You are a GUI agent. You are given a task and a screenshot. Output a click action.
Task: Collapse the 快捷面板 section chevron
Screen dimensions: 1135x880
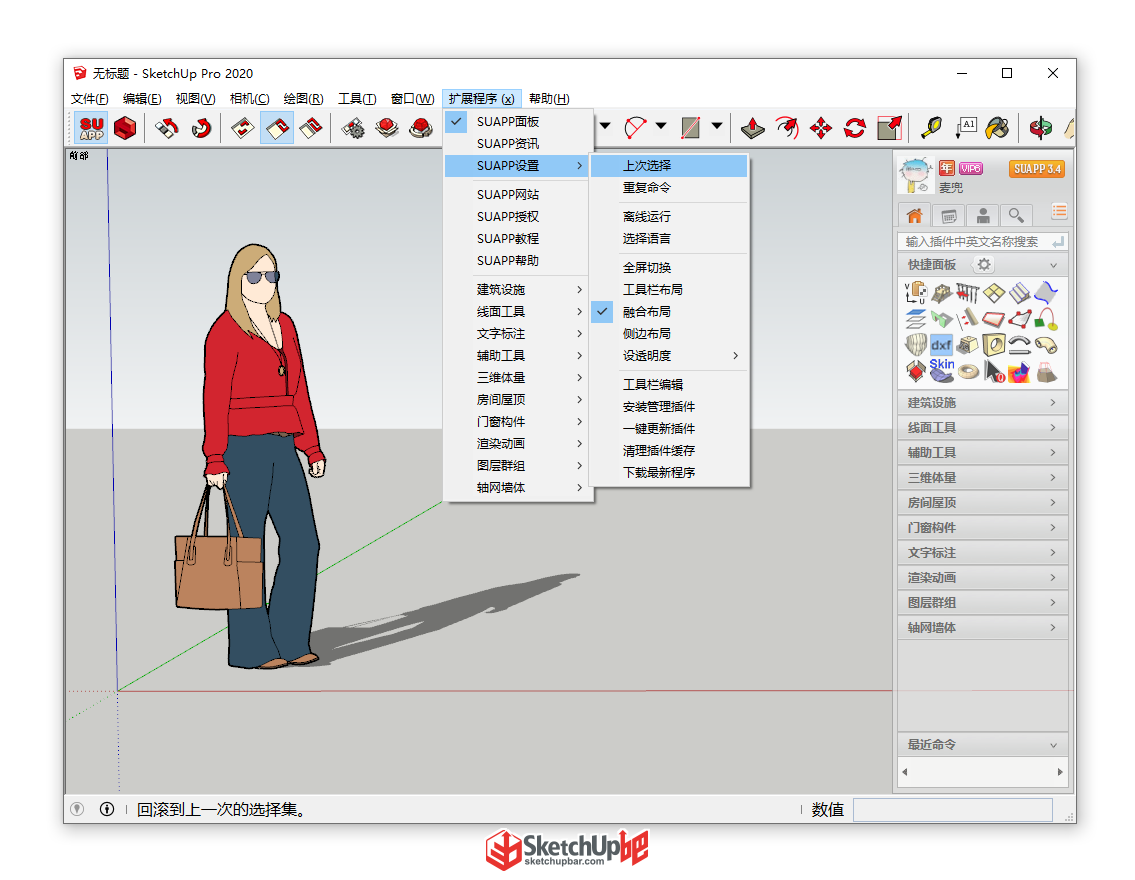(1053, 266)
